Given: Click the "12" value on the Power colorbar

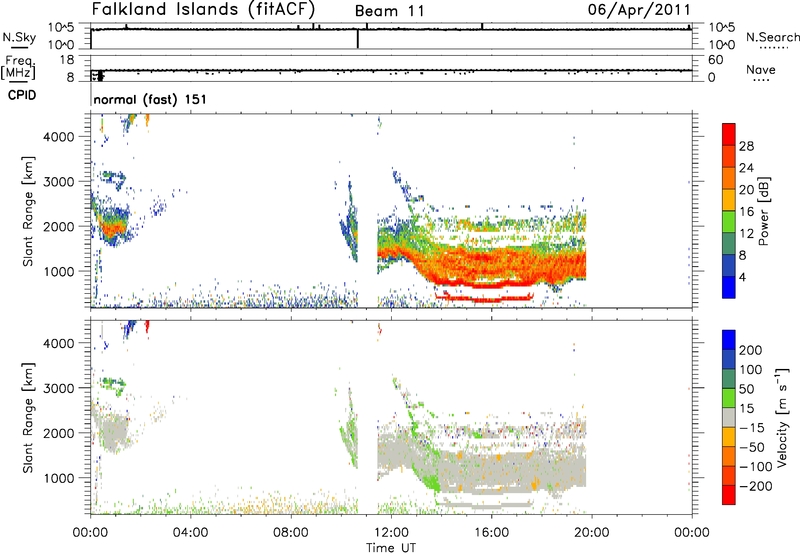Looking at the screenshot, I should click(746, 234).
